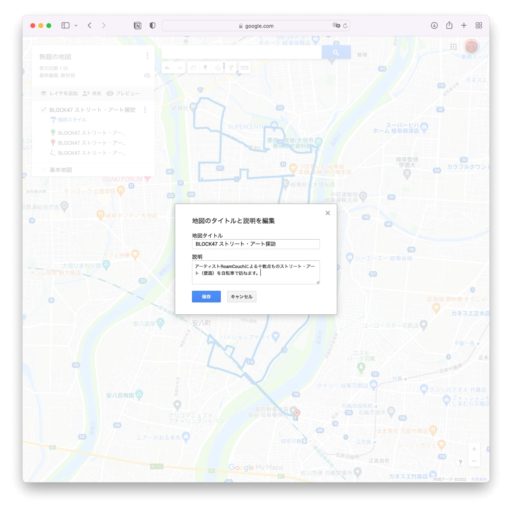Image resolution: width=512 pixels, height=512 pixels.
Task: Open the BLOCK47 layer three-dot options menu
Action: click(x=145, y=109)
